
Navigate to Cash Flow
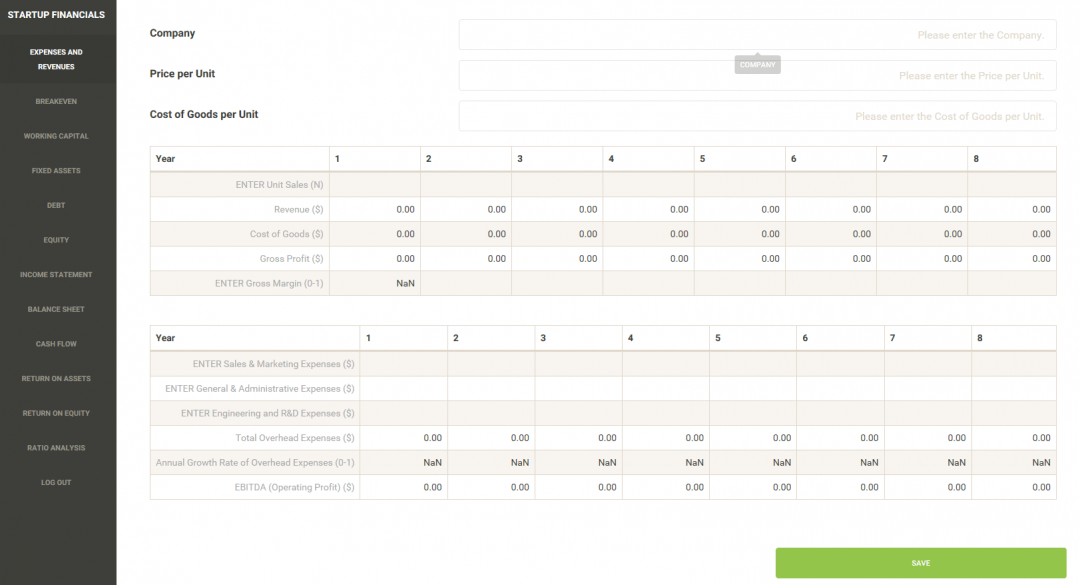[x=56, y=343]
